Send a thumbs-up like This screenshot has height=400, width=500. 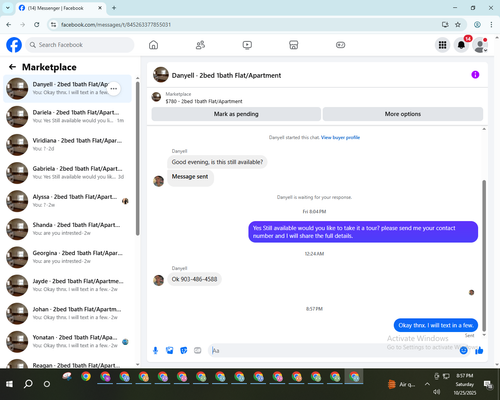[479, 350]
